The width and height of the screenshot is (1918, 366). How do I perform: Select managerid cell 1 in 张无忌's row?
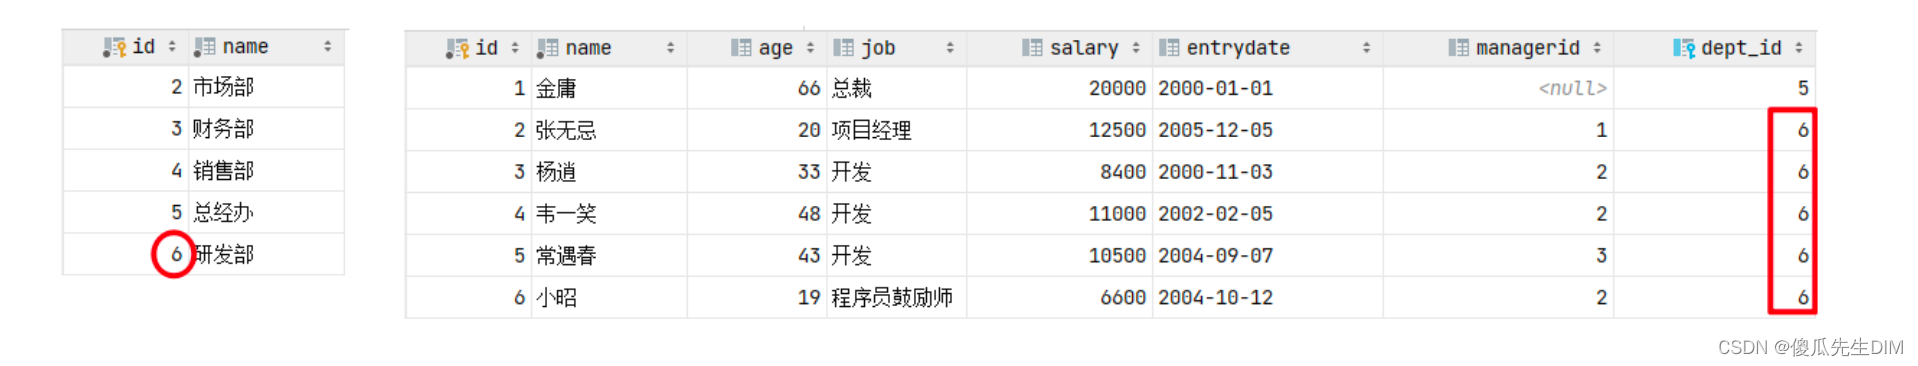click(1498, 130)
